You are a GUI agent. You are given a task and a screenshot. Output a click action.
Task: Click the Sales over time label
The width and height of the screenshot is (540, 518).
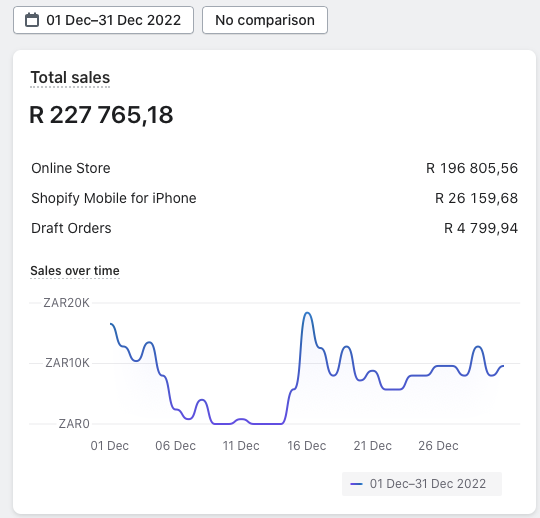[x=75, y=271]
